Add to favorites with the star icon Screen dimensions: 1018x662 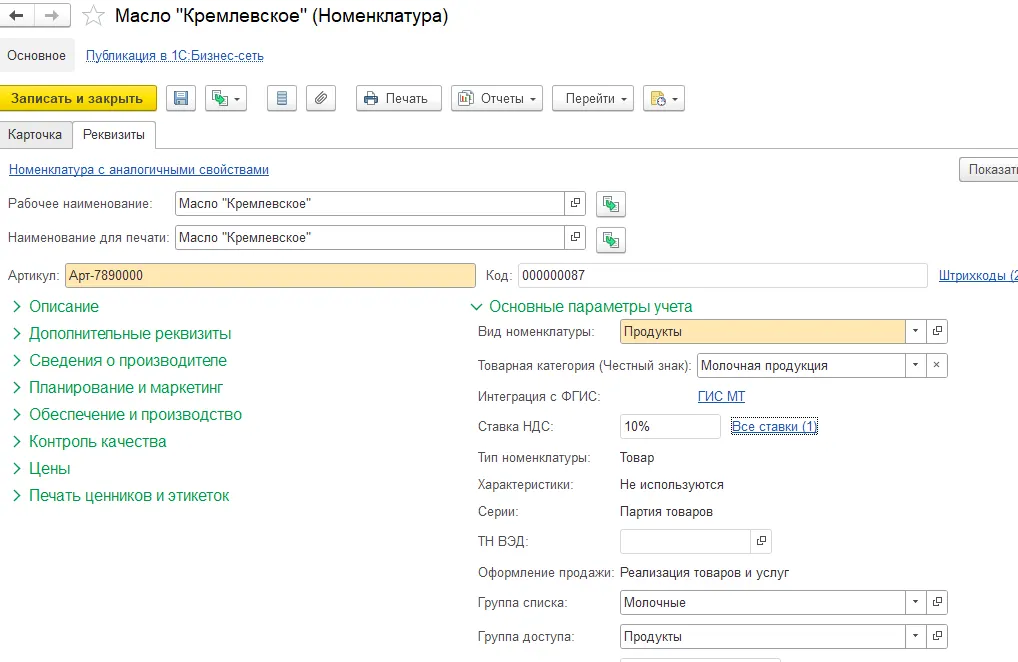pyautogui.click(x=93, y=16)
